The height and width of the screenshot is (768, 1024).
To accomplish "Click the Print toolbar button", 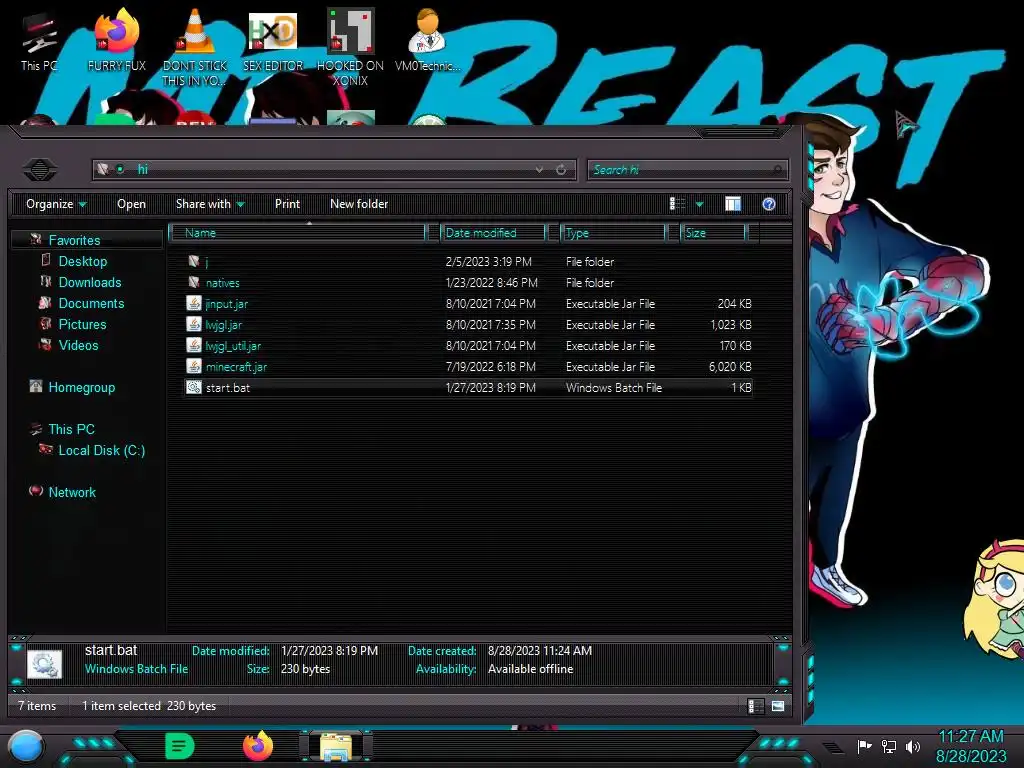I will point(287,204).
